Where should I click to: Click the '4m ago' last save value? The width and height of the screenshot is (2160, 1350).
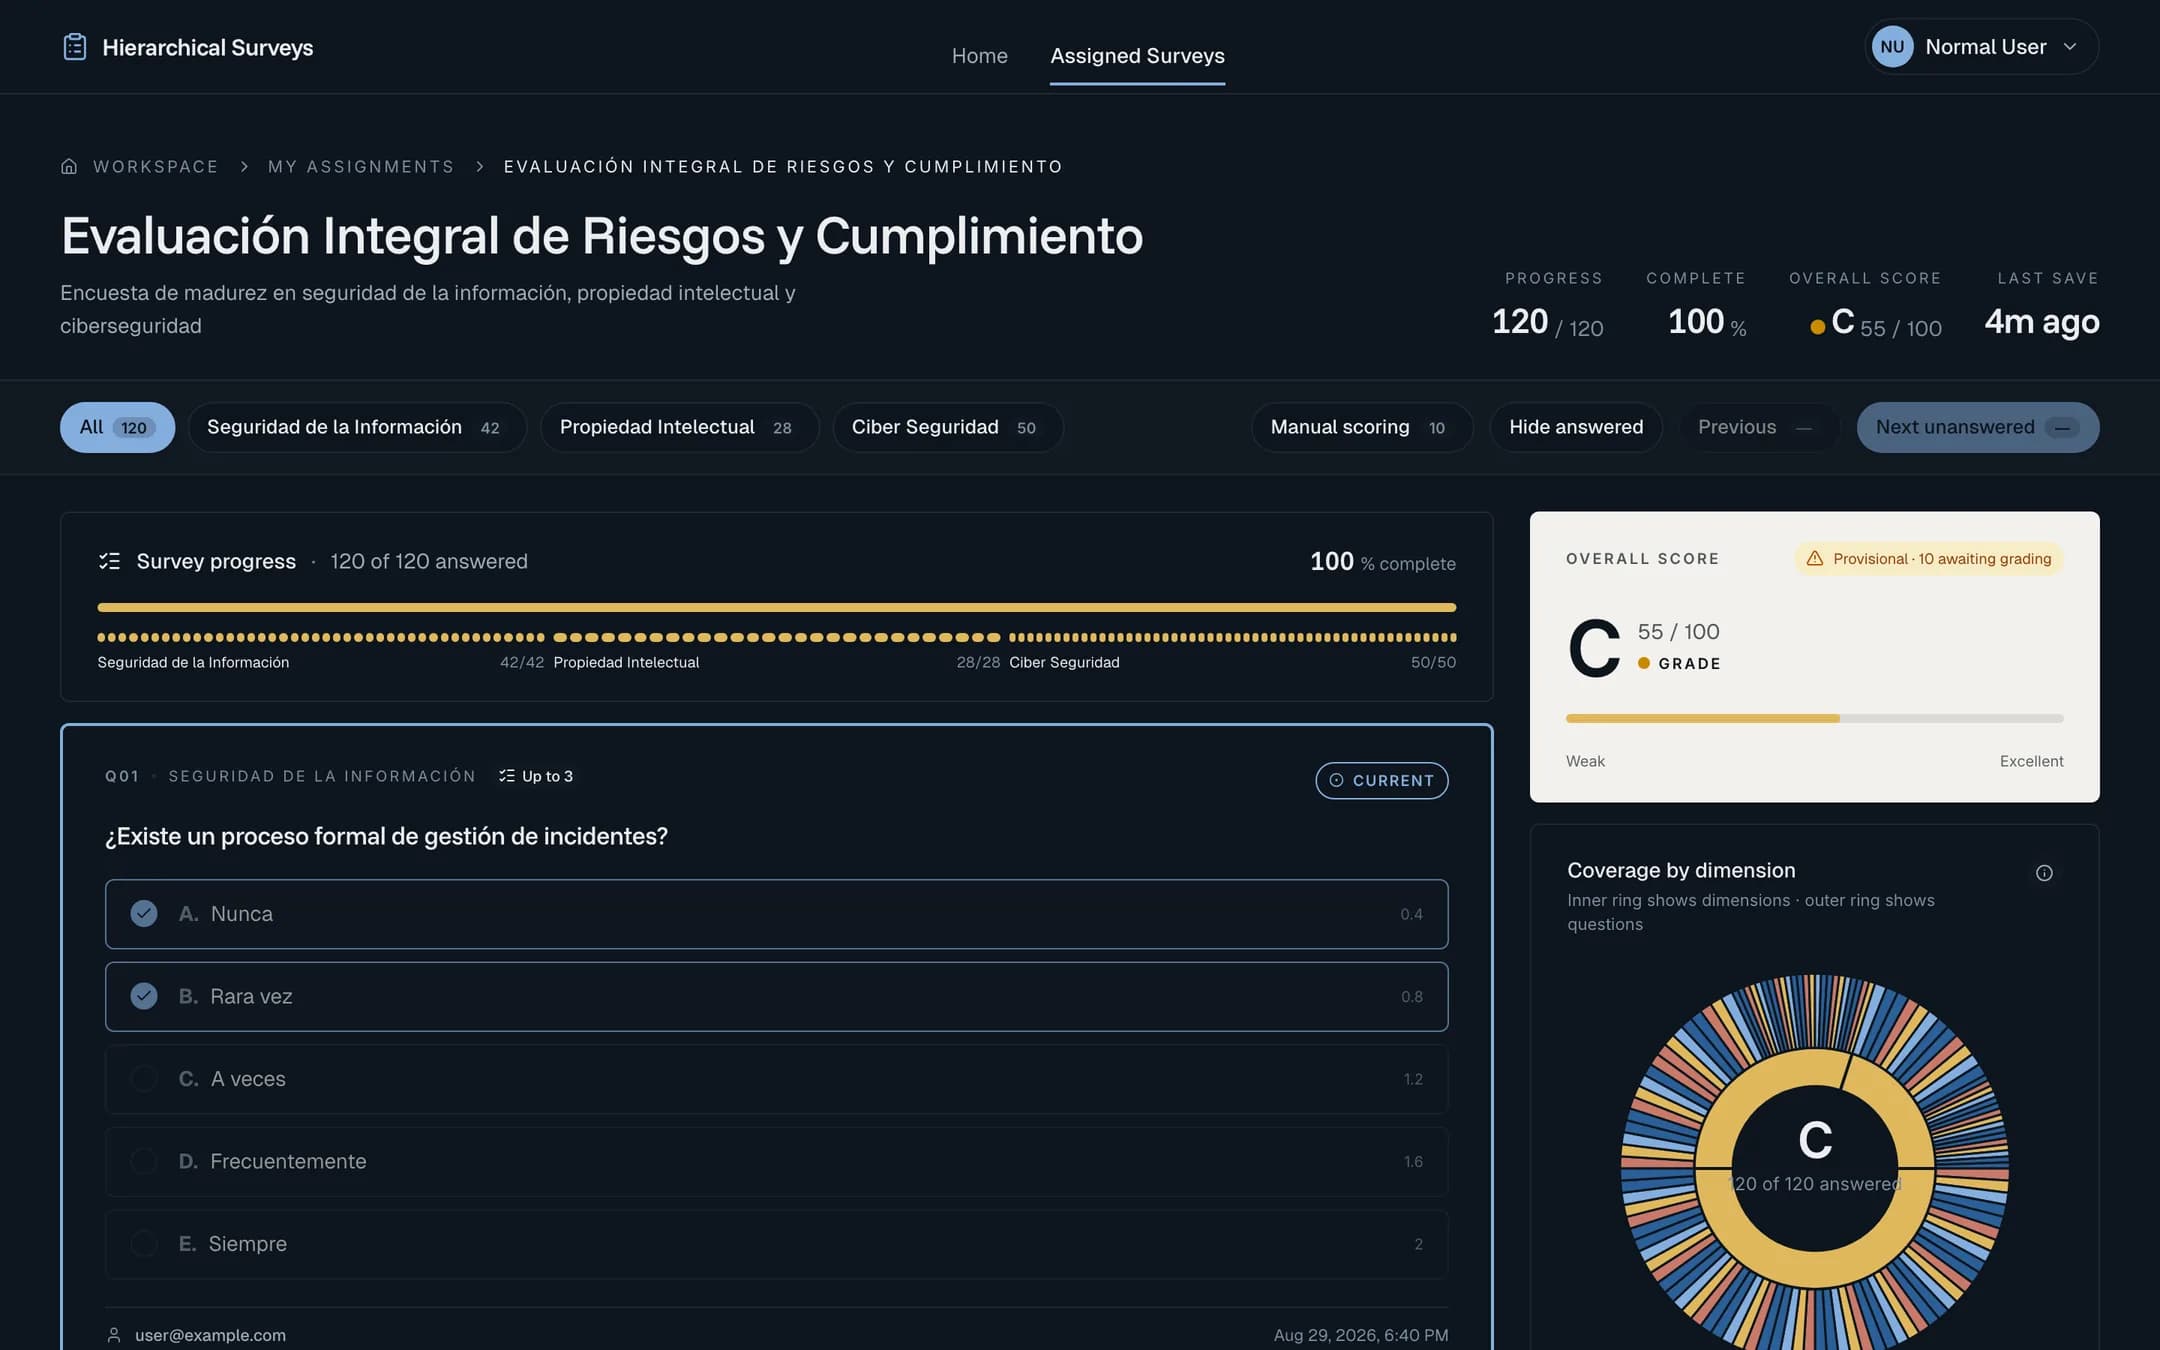coord(2041,322)
